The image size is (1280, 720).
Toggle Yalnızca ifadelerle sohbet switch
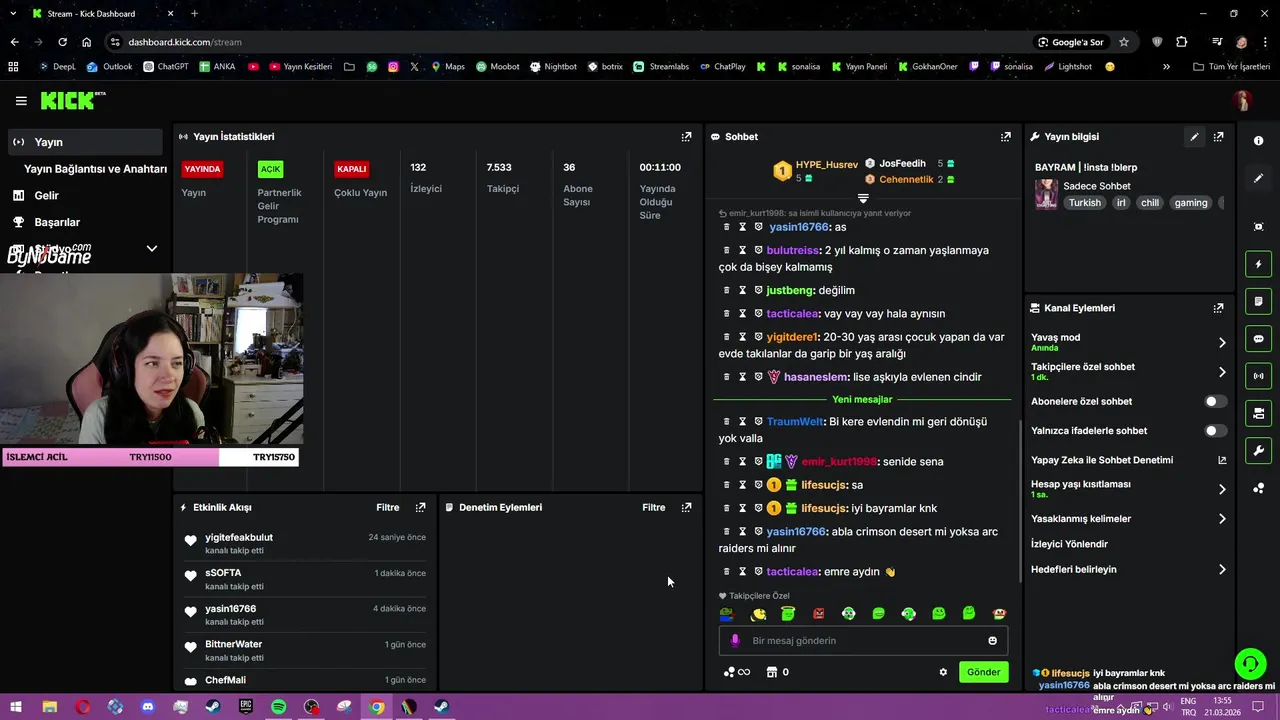pos(1215,431)
